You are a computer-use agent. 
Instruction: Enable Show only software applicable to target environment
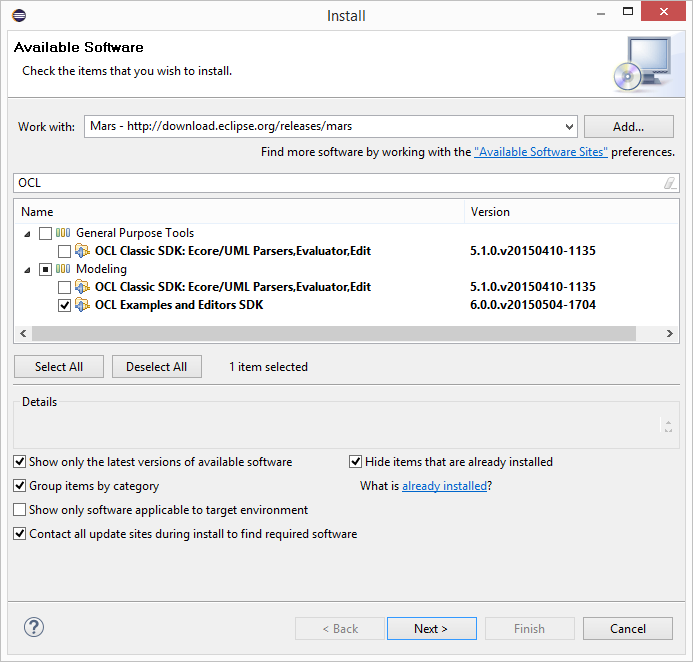click(19, 510)
